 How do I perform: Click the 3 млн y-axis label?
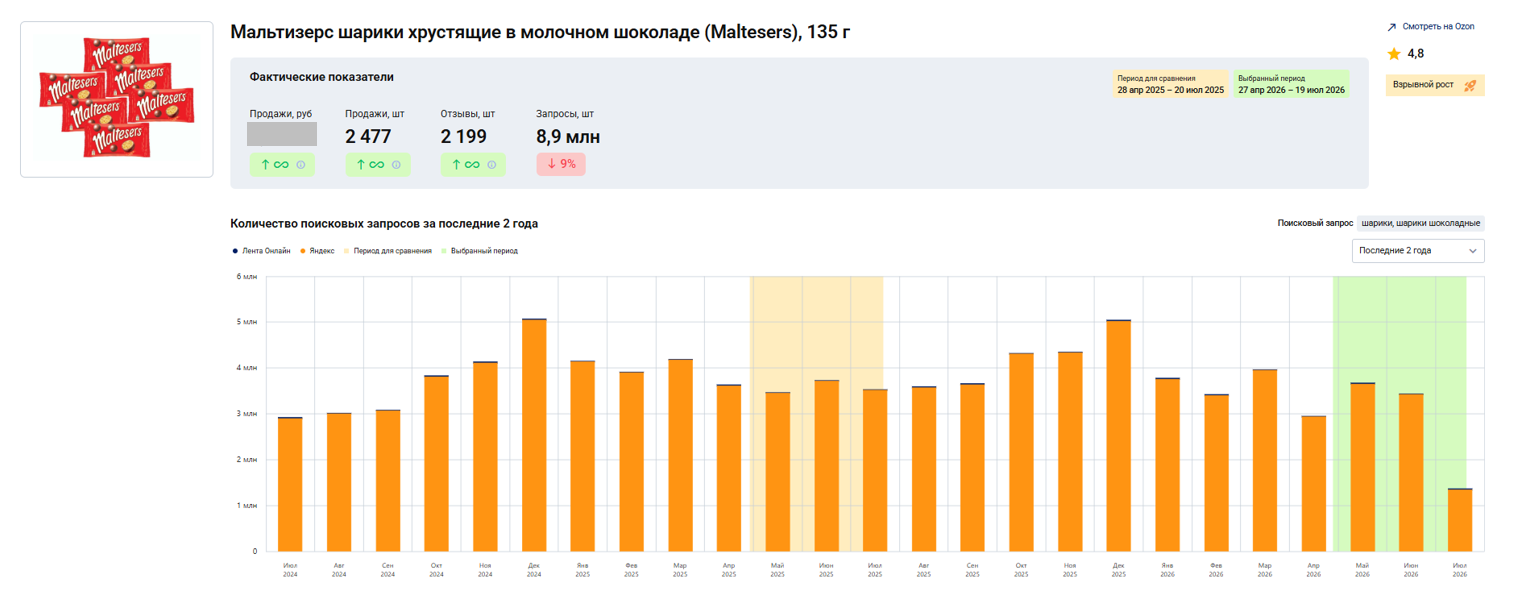point(247,413)
